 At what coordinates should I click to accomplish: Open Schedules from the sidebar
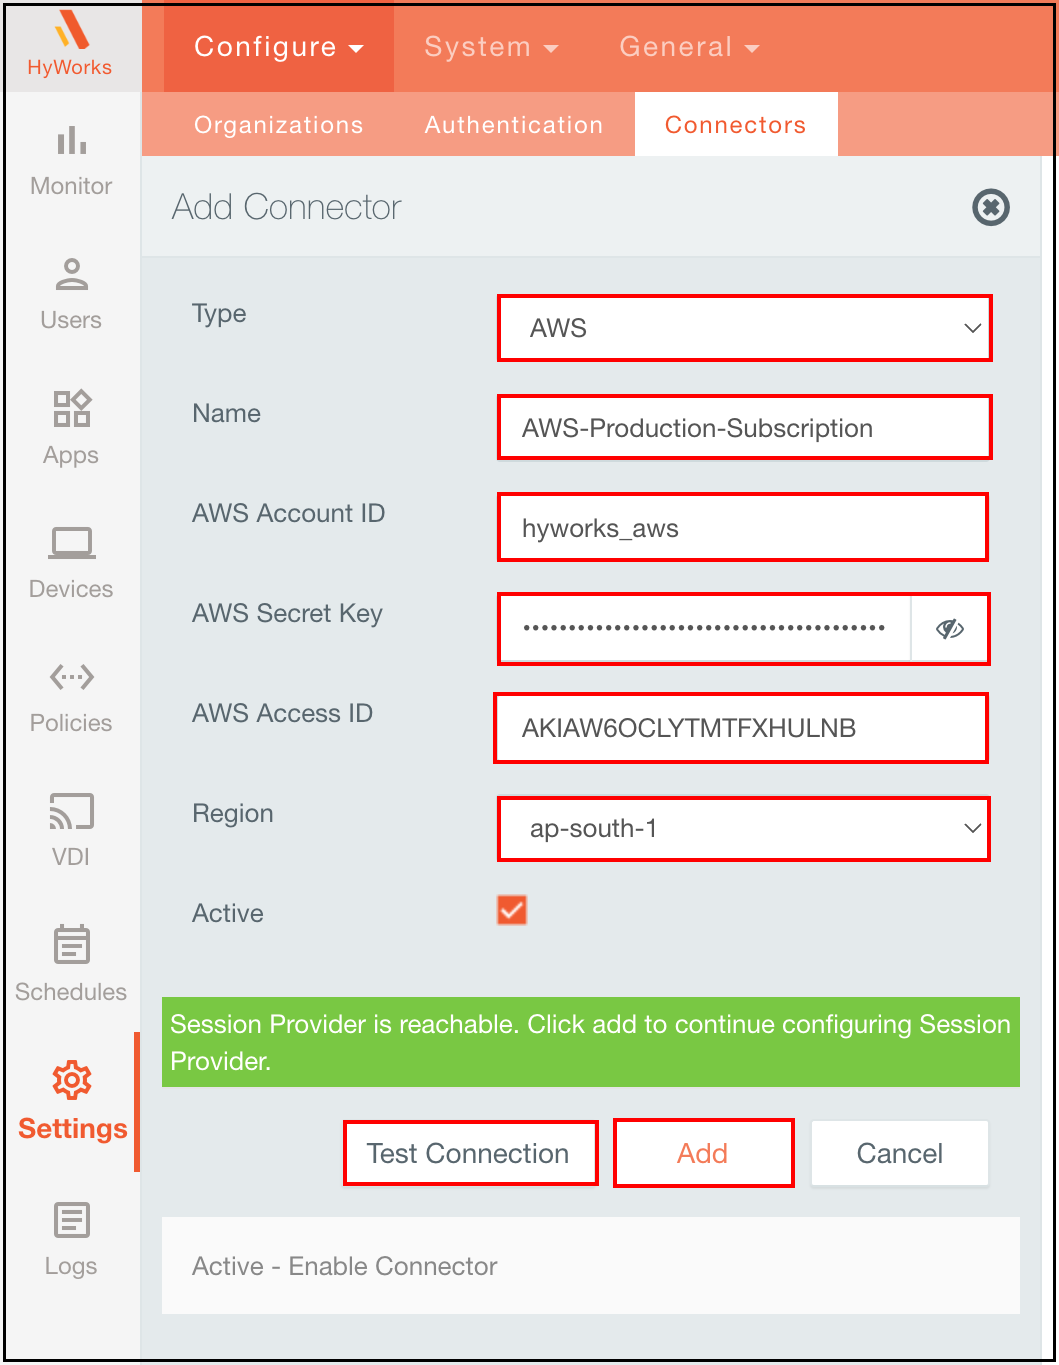pyautogui.click(x=71, y=965)
